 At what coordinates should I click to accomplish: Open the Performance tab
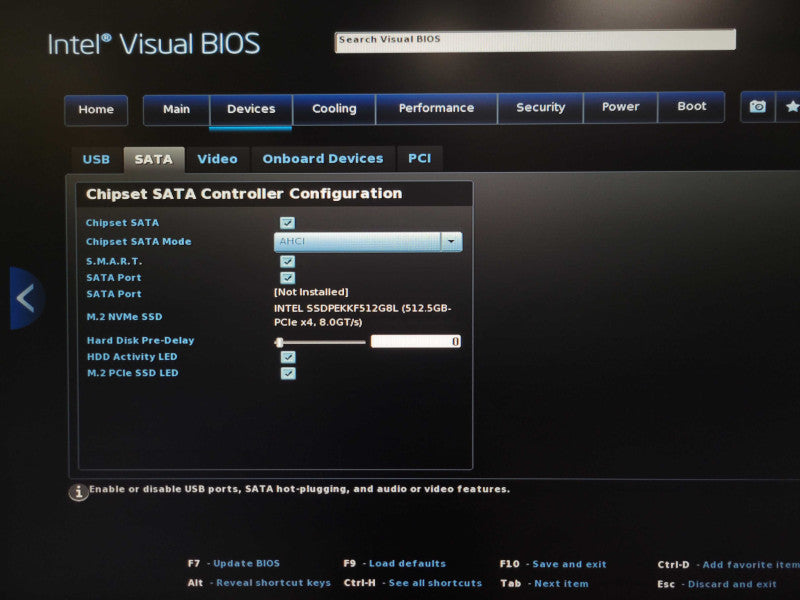click(x=436, y=108)
